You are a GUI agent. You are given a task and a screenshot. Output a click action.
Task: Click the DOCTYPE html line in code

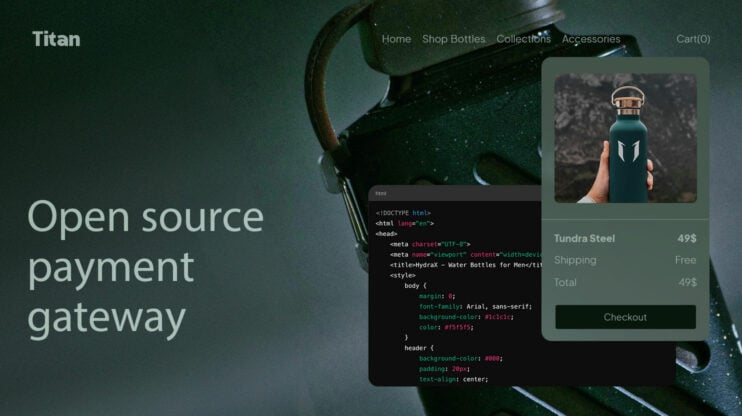click(403, 213)
